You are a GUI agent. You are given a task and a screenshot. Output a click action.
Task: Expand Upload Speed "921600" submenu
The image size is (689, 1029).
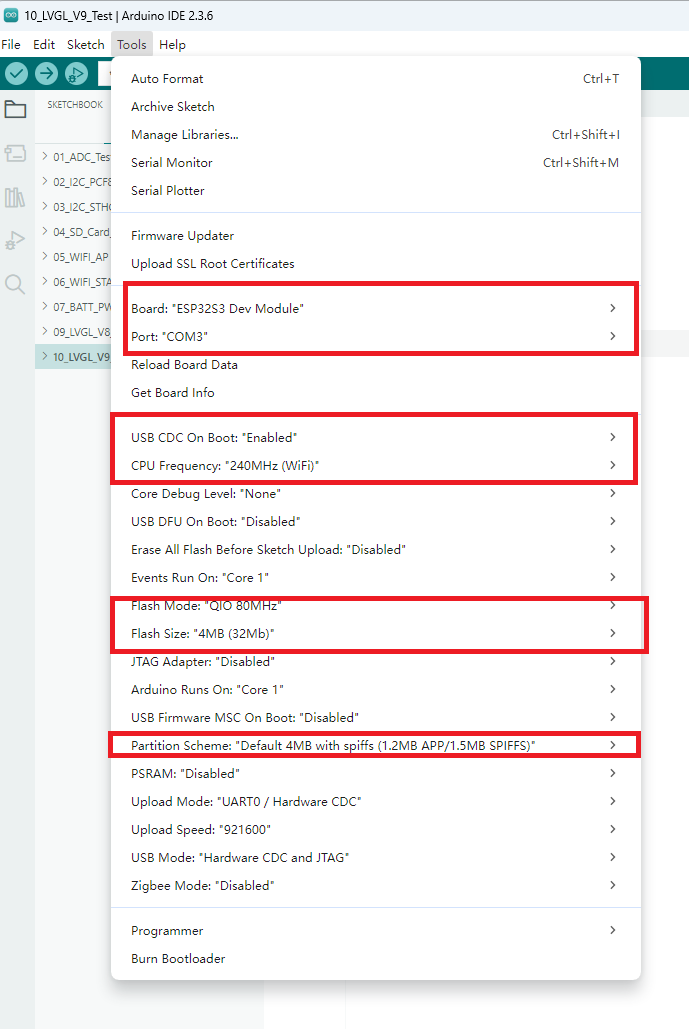(375, 830)
